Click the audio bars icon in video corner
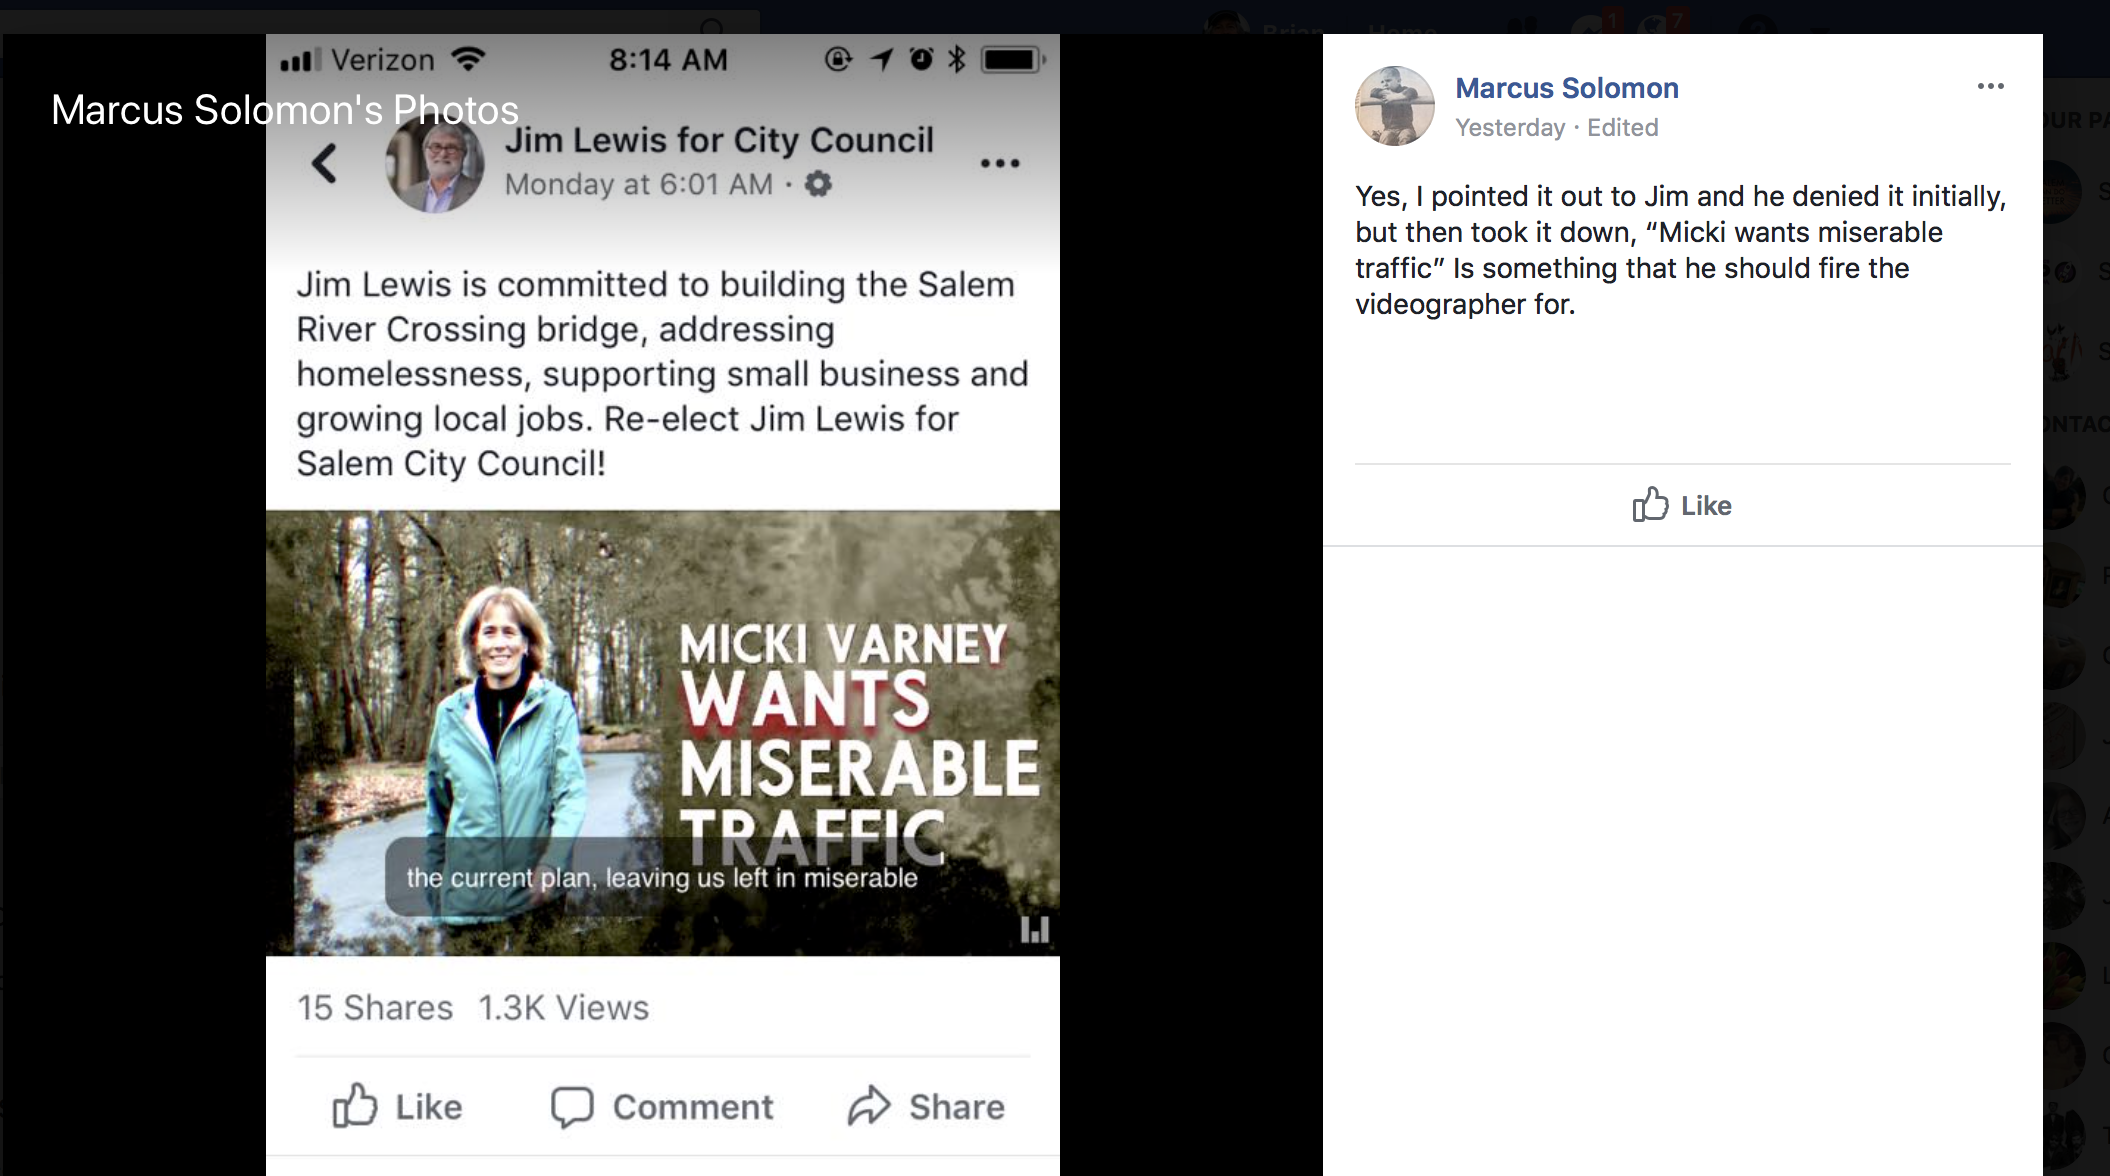2110x1176 pixels. [1034, 930]
